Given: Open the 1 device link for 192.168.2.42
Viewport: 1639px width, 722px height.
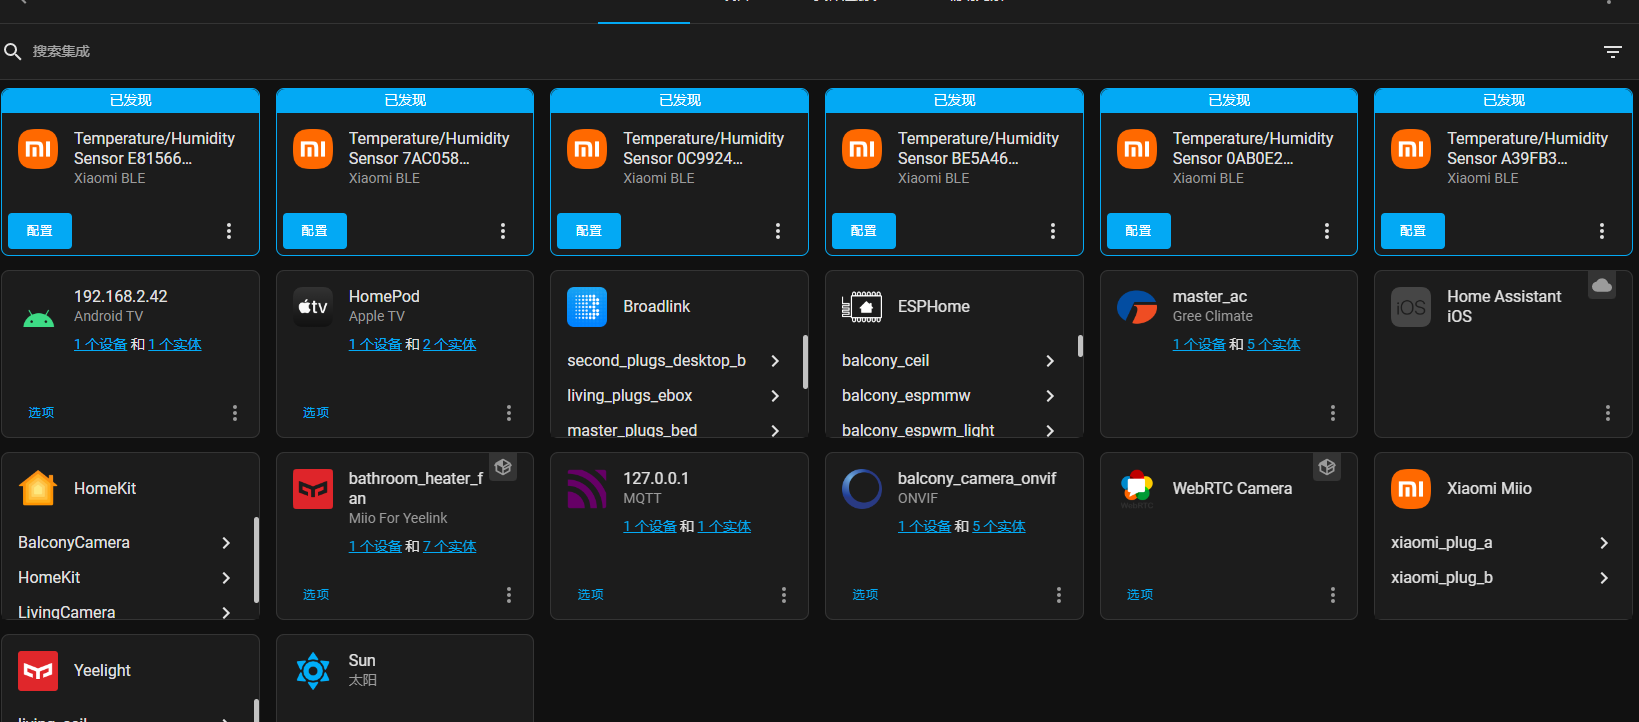Looking at the screenshot, I should [100, 345].
